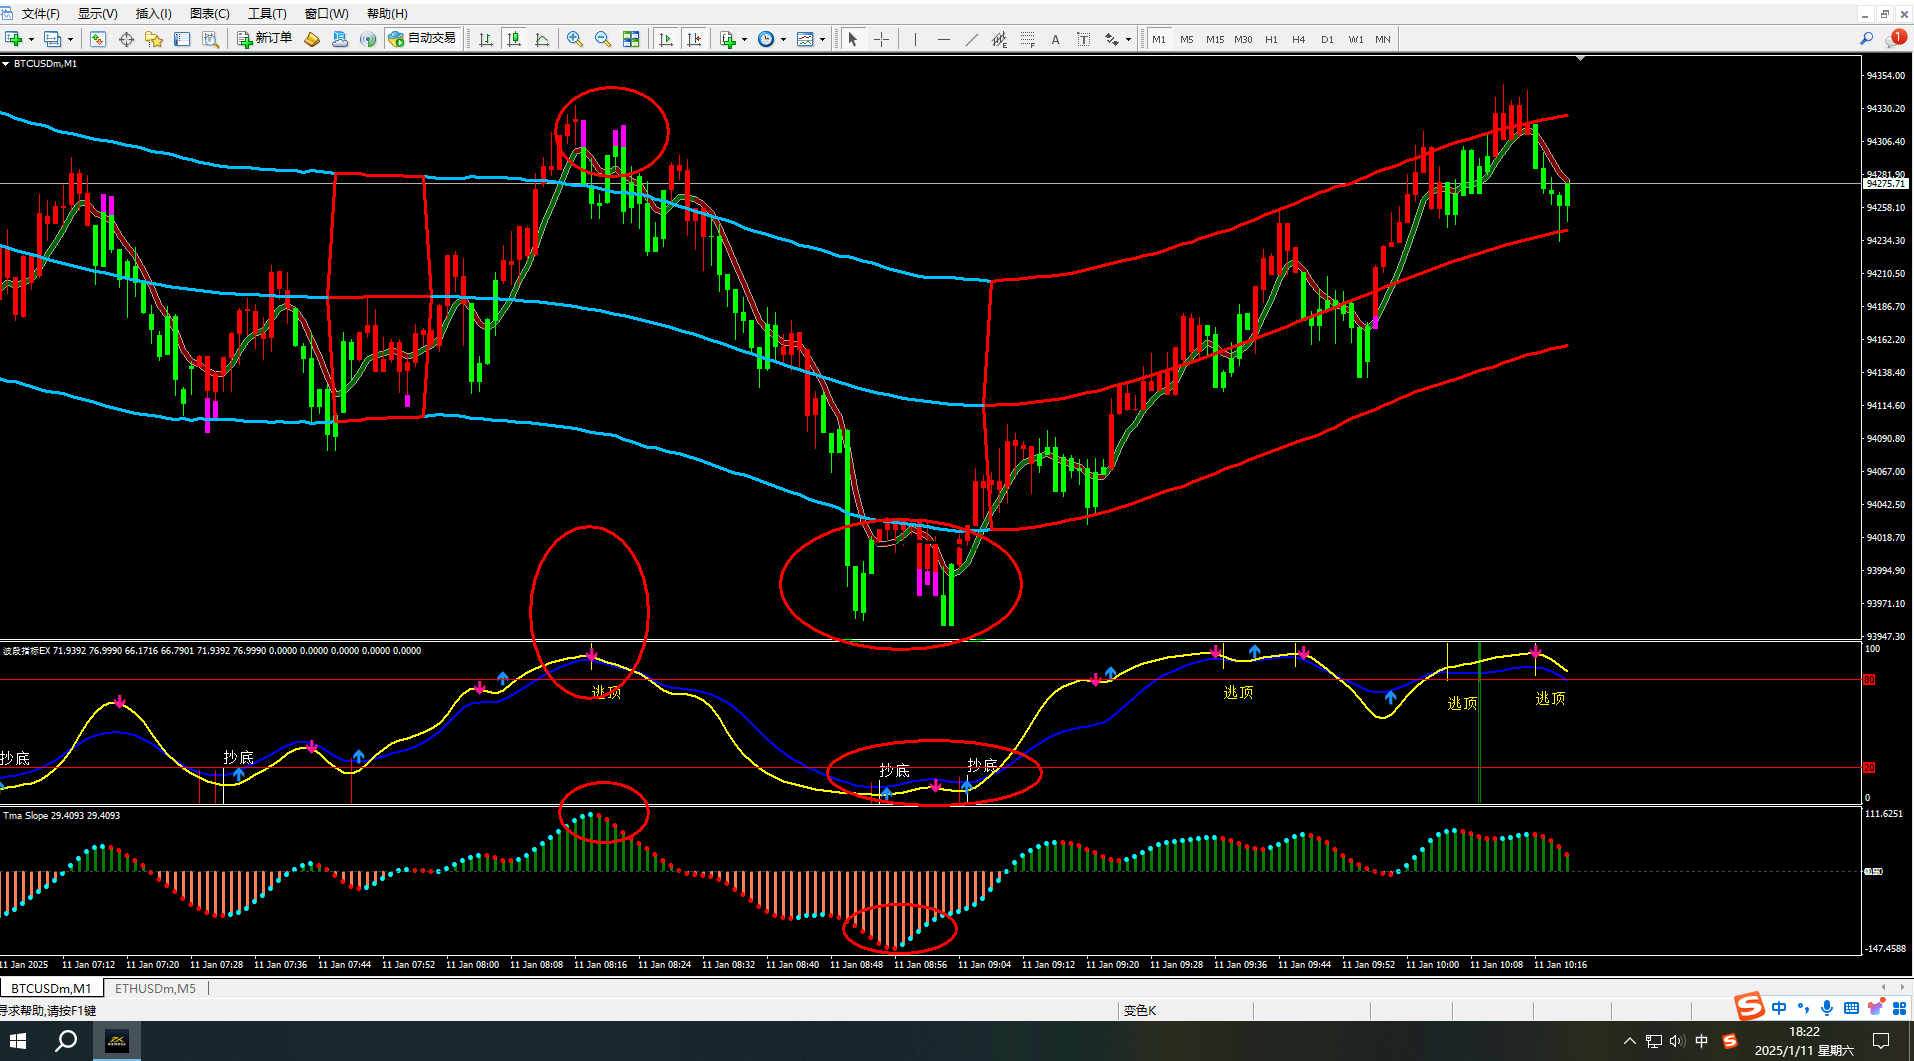Open the 窗口(W) menu
1914x1061 pixels.
(x=327, y=14)
